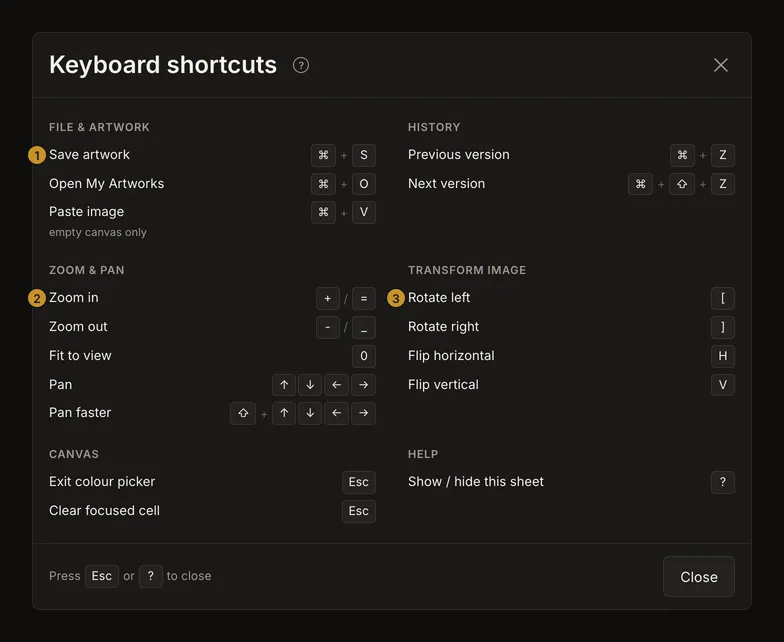Image resolution: width=784 pixels, height=642 pixels.
Task: Click the command key in Paste image row
Action: tap(324, 212)
